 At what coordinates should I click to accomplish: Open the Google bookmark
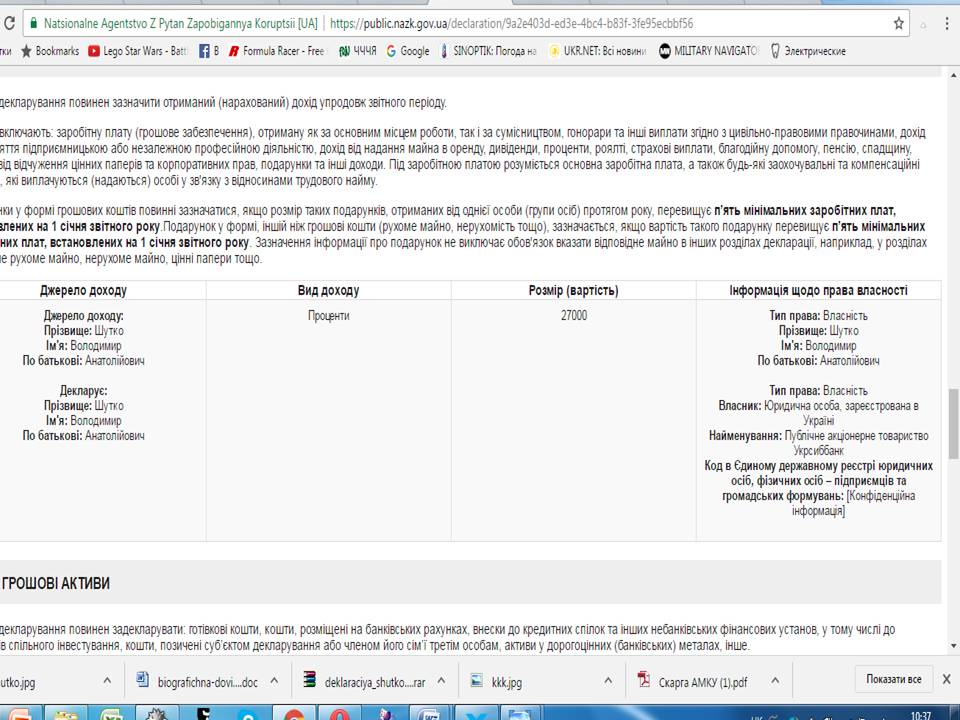coord(408,51)
